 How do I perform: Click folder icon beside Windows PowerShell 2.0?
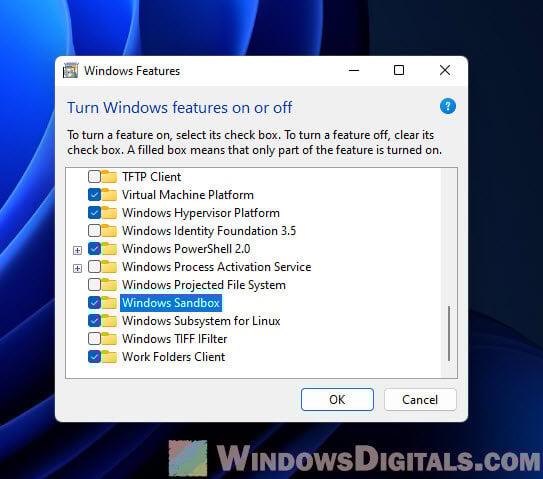point(109,249)
